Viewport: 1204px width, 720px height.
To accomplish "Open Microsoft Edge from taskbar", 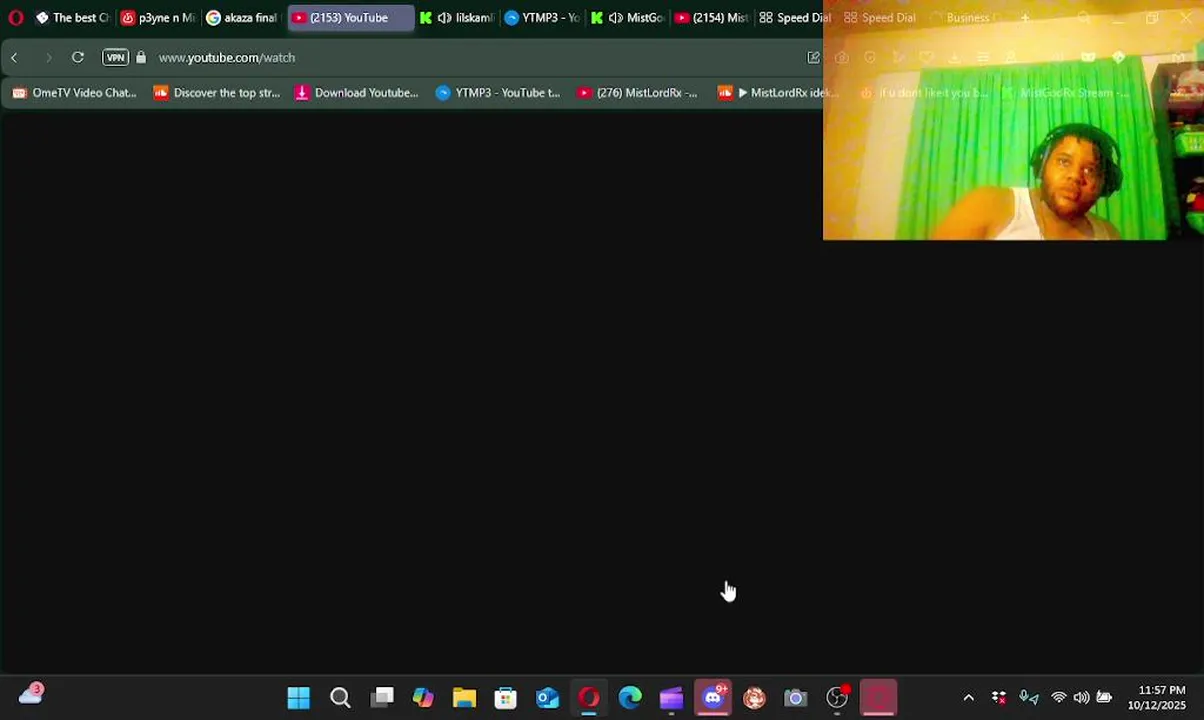I will tap(630, 698).
